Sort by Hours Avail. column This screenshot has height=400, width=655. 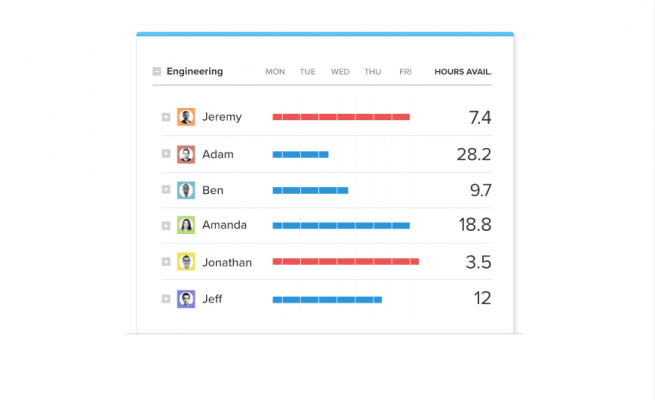coord(463,72)
